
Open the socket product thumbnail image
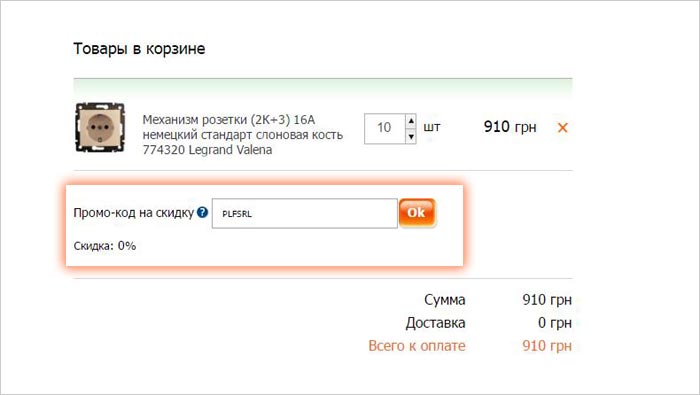(x=100, y=128)
